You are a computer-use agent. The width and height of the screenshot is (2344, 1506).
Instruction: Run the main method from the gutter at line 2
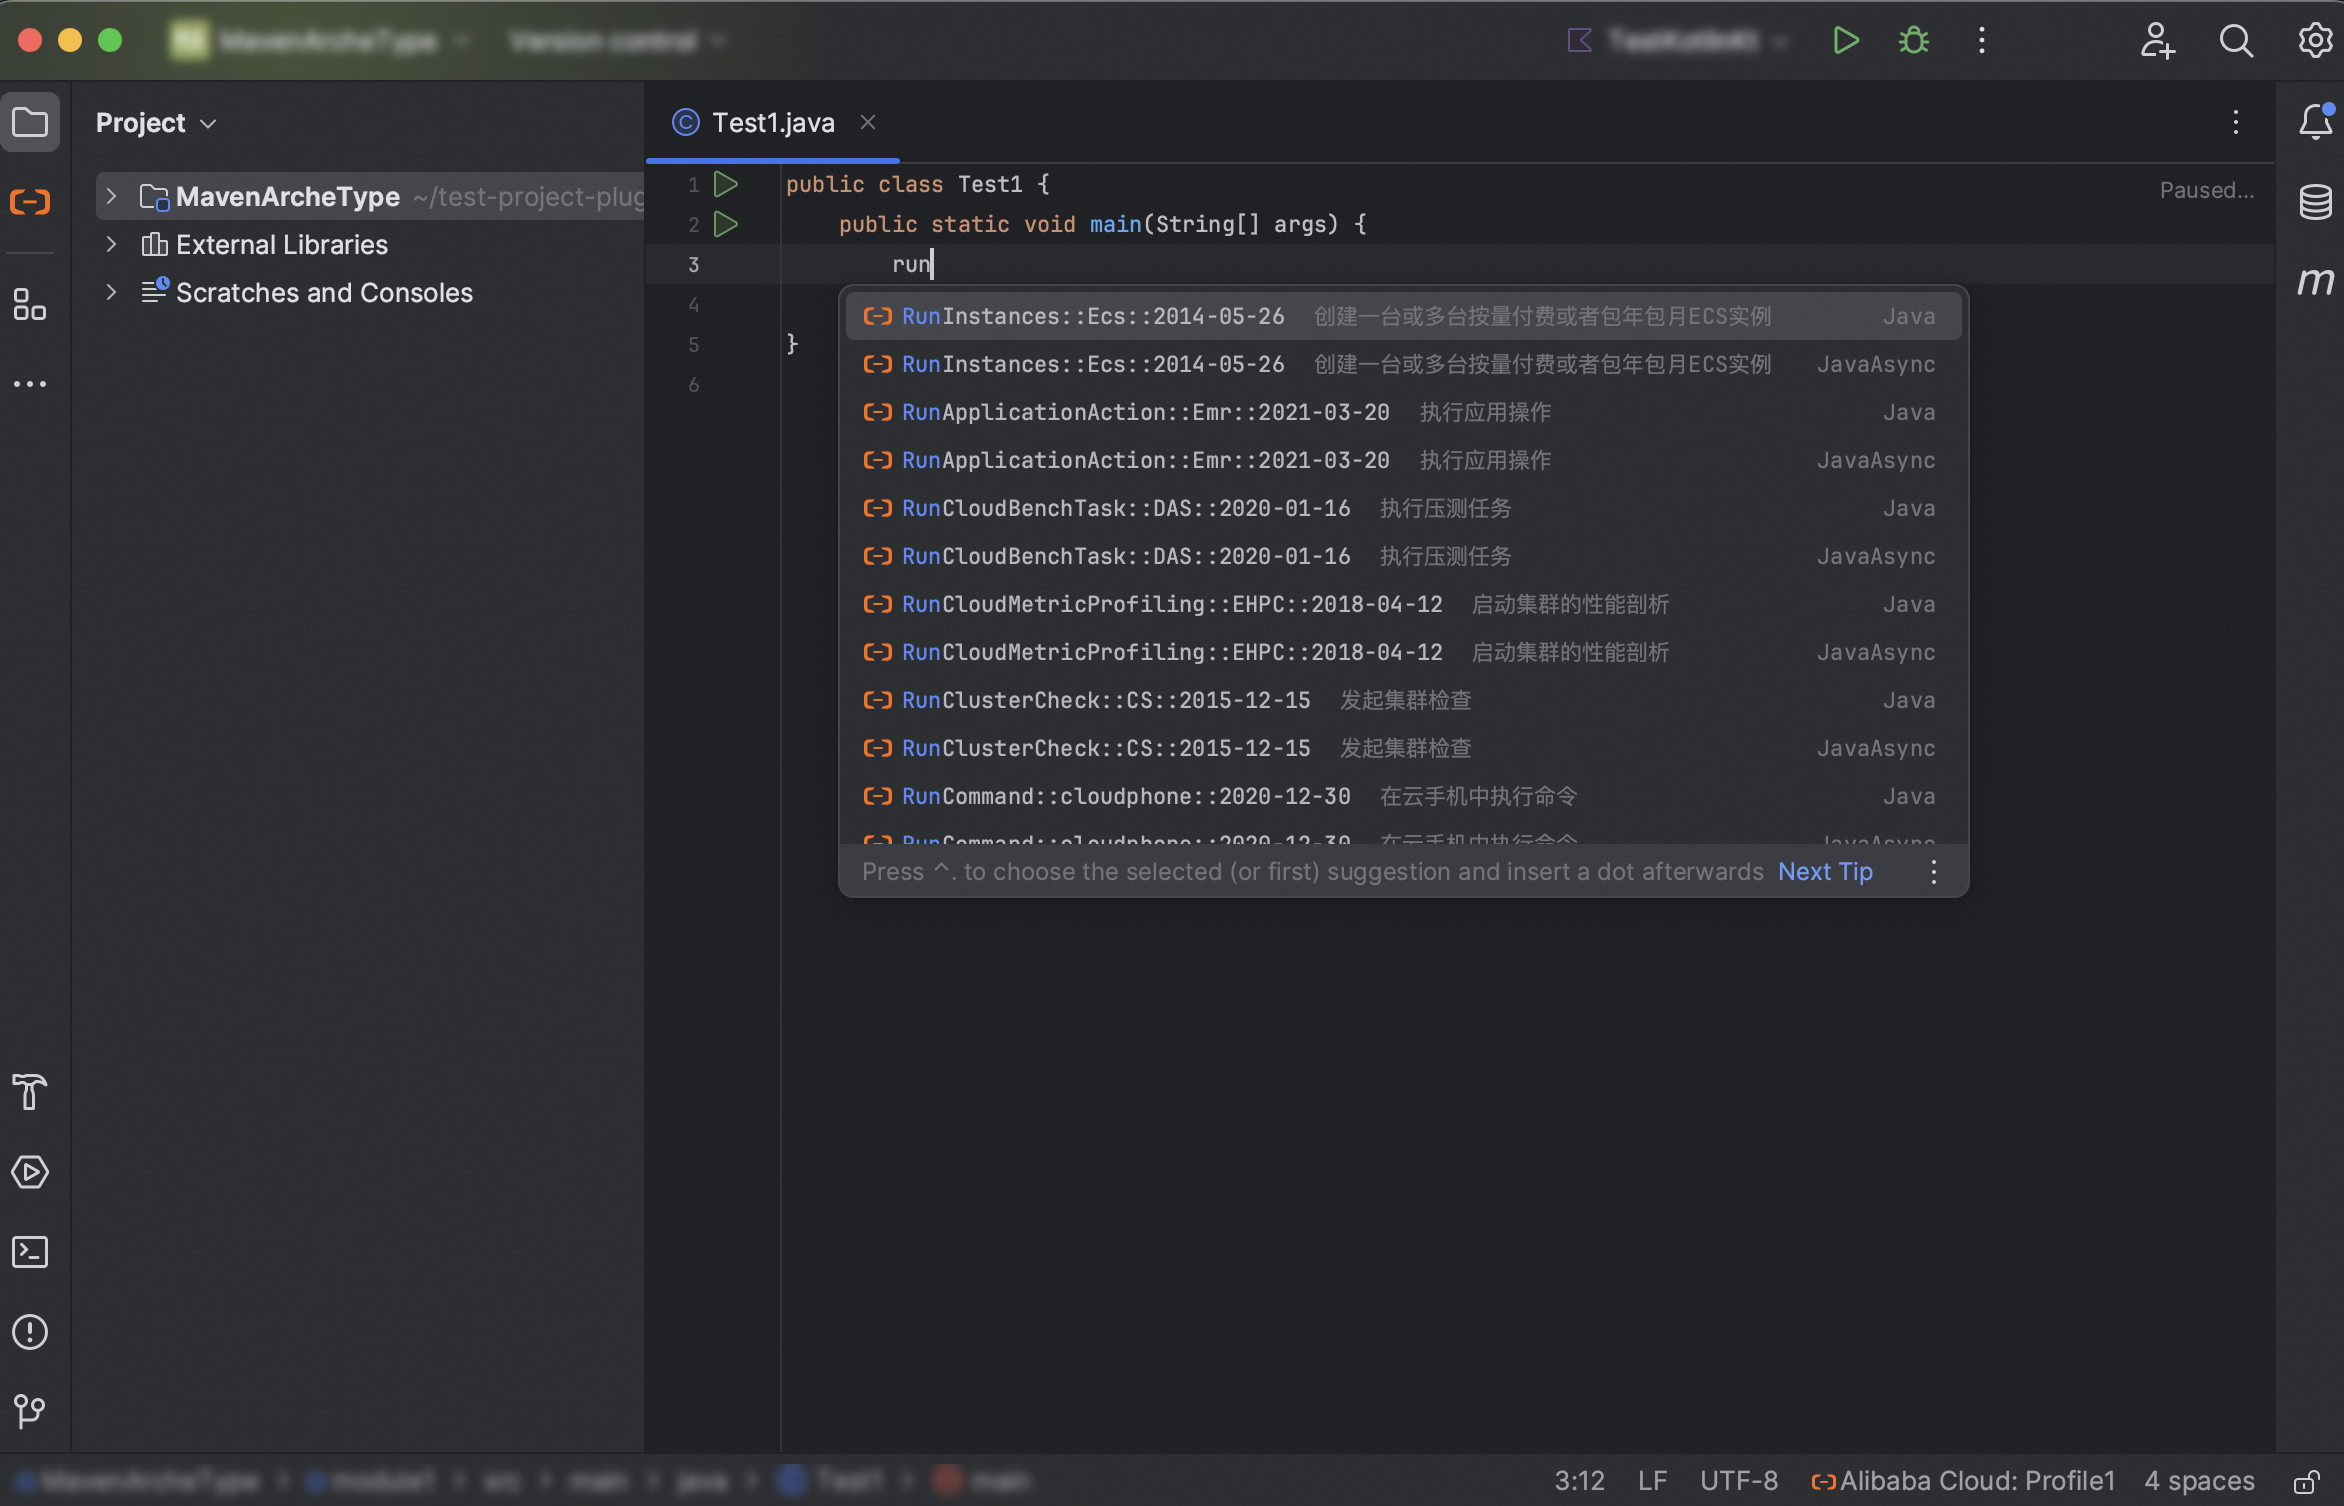726,225
